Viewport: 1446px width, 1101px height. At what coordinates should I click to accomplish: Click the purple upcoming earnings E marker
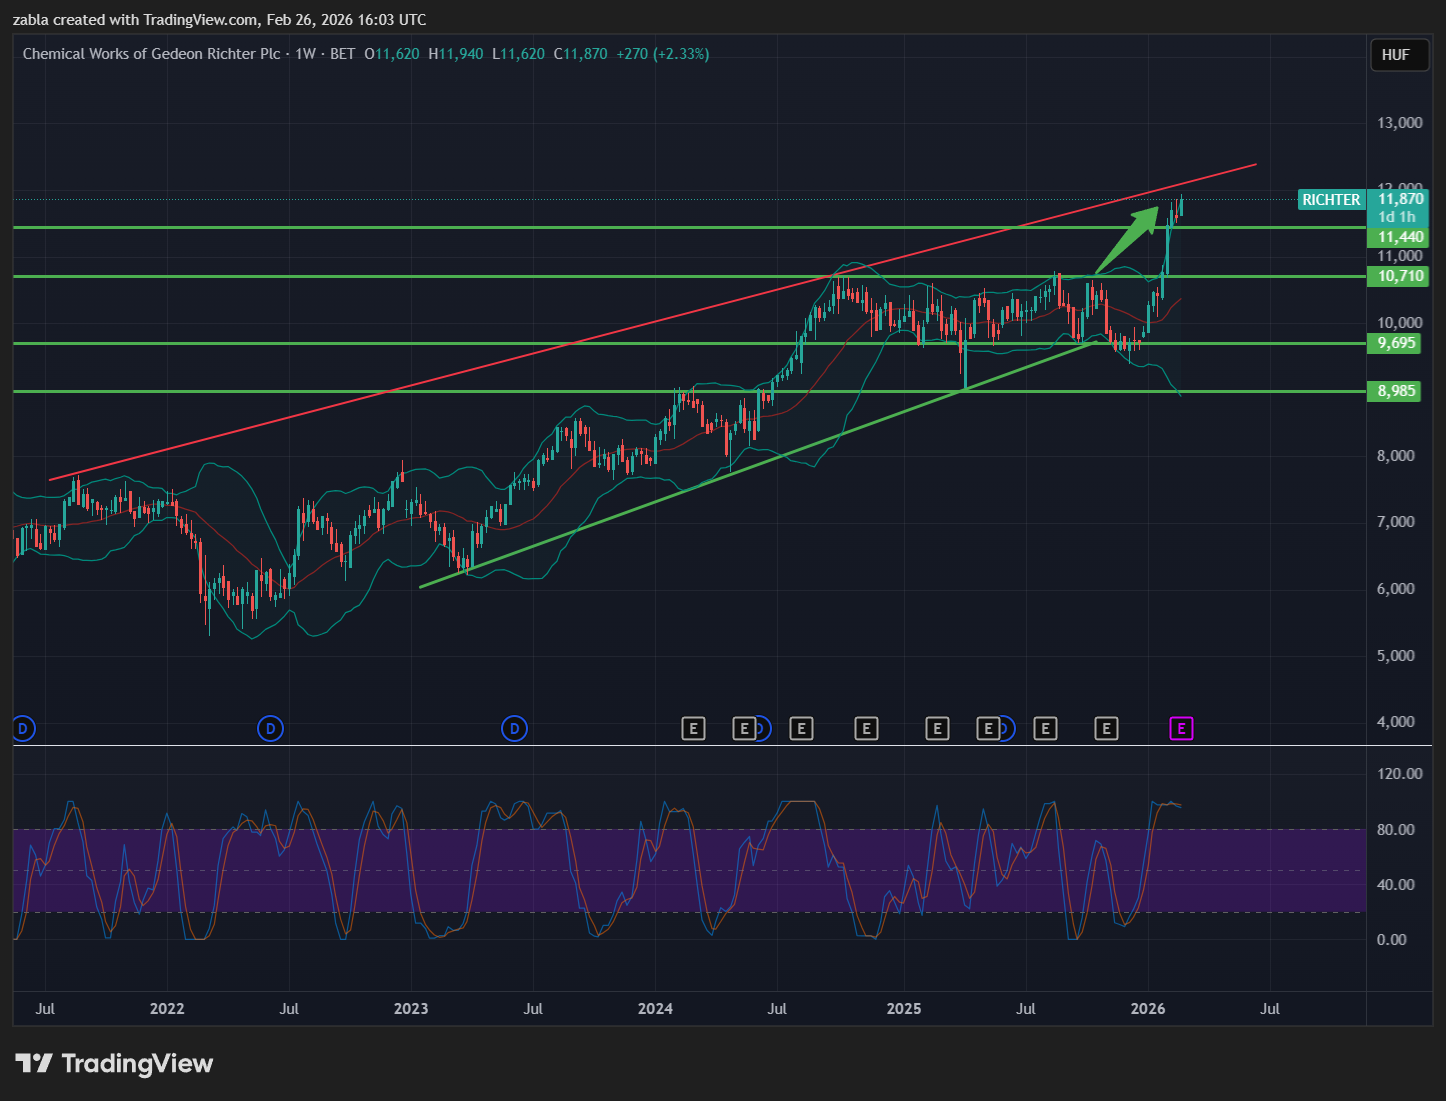(1181, 729)
